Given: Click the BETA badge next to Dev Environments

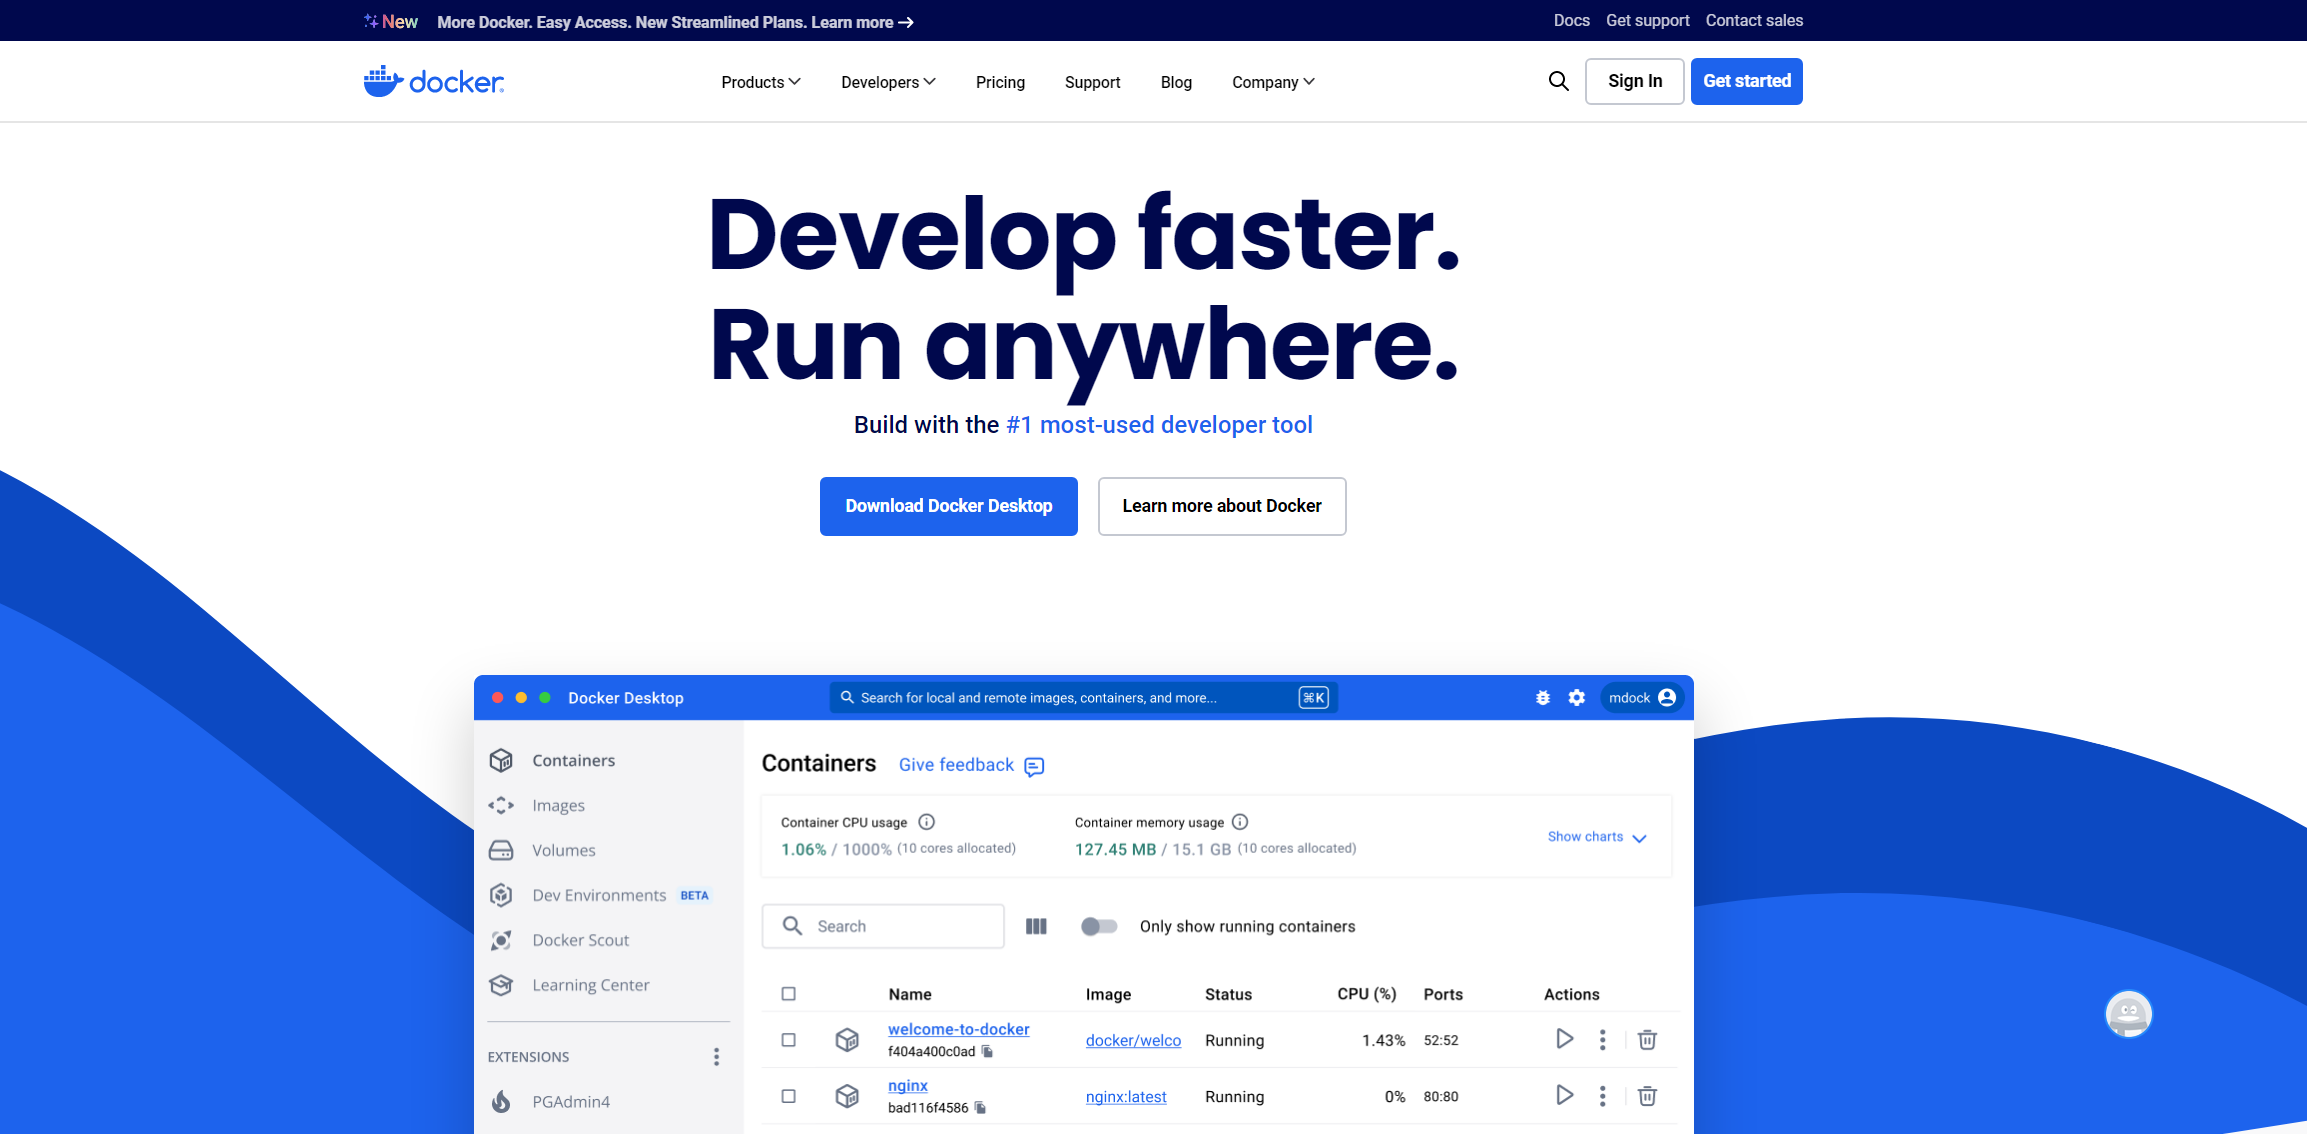Looking at the screenshot, I should pyautogui.click(x=694, y=896).
